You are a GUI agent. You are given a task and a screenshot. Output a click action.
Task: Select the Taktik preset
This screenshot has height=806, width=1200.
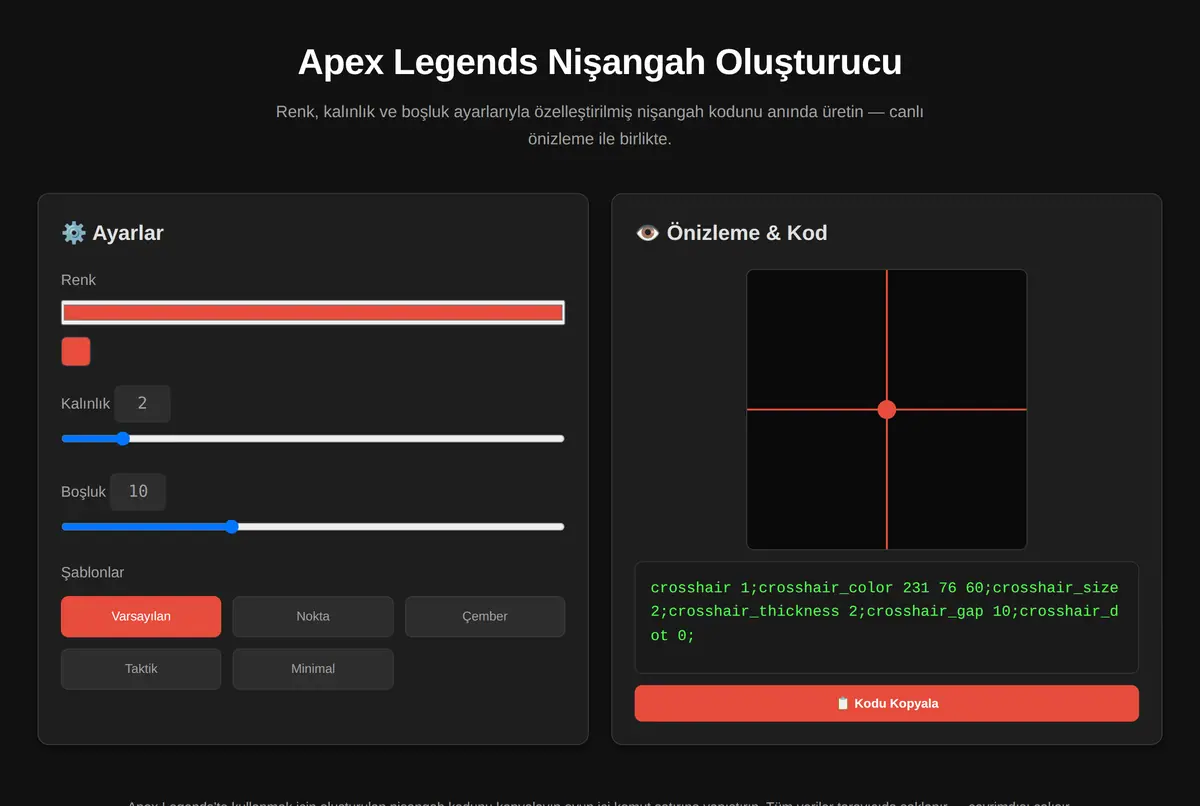[141, 669]
